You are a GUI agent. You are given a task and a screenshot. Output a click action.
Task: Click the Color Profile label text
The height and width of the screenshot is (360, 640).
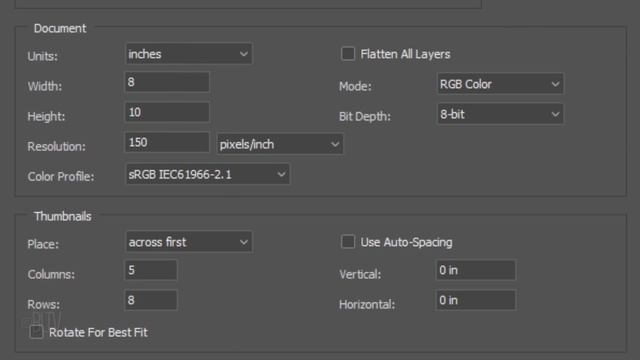coord(61,177)
